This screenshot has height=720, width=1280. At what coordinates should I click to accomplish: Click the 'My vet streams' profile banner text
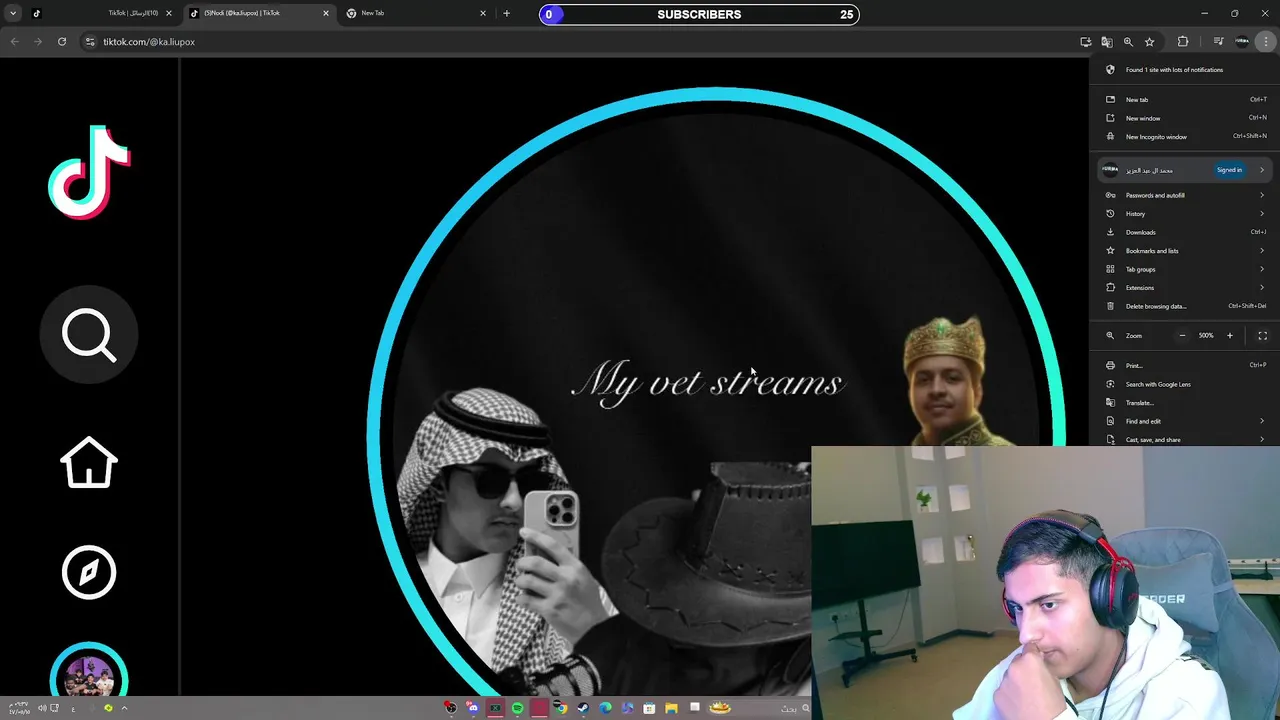(708, 382)
